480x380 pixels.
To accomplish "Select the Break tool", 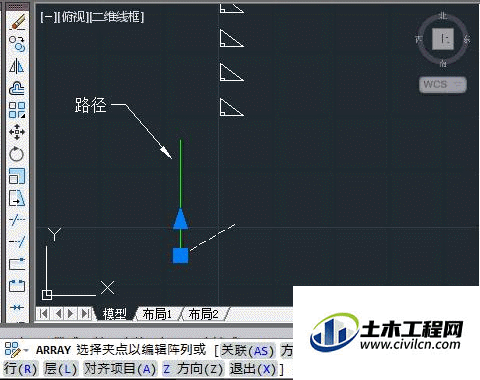I will coord(17,286).
